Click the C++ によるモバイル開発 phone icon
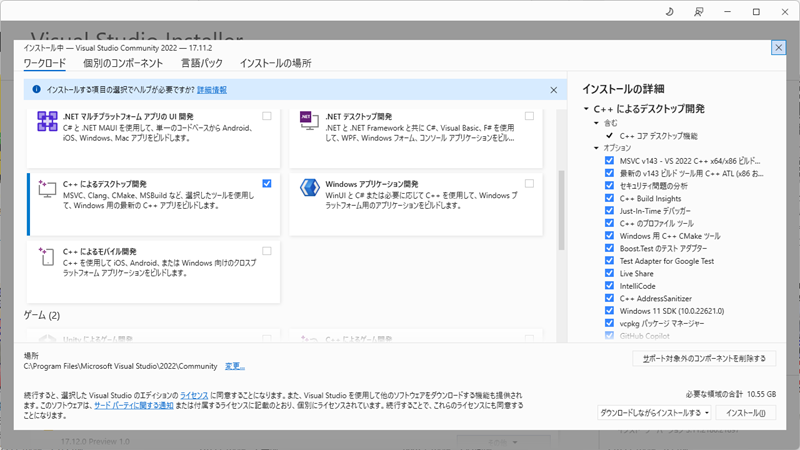This screenshot has height=450, width=800. (47, 256)
